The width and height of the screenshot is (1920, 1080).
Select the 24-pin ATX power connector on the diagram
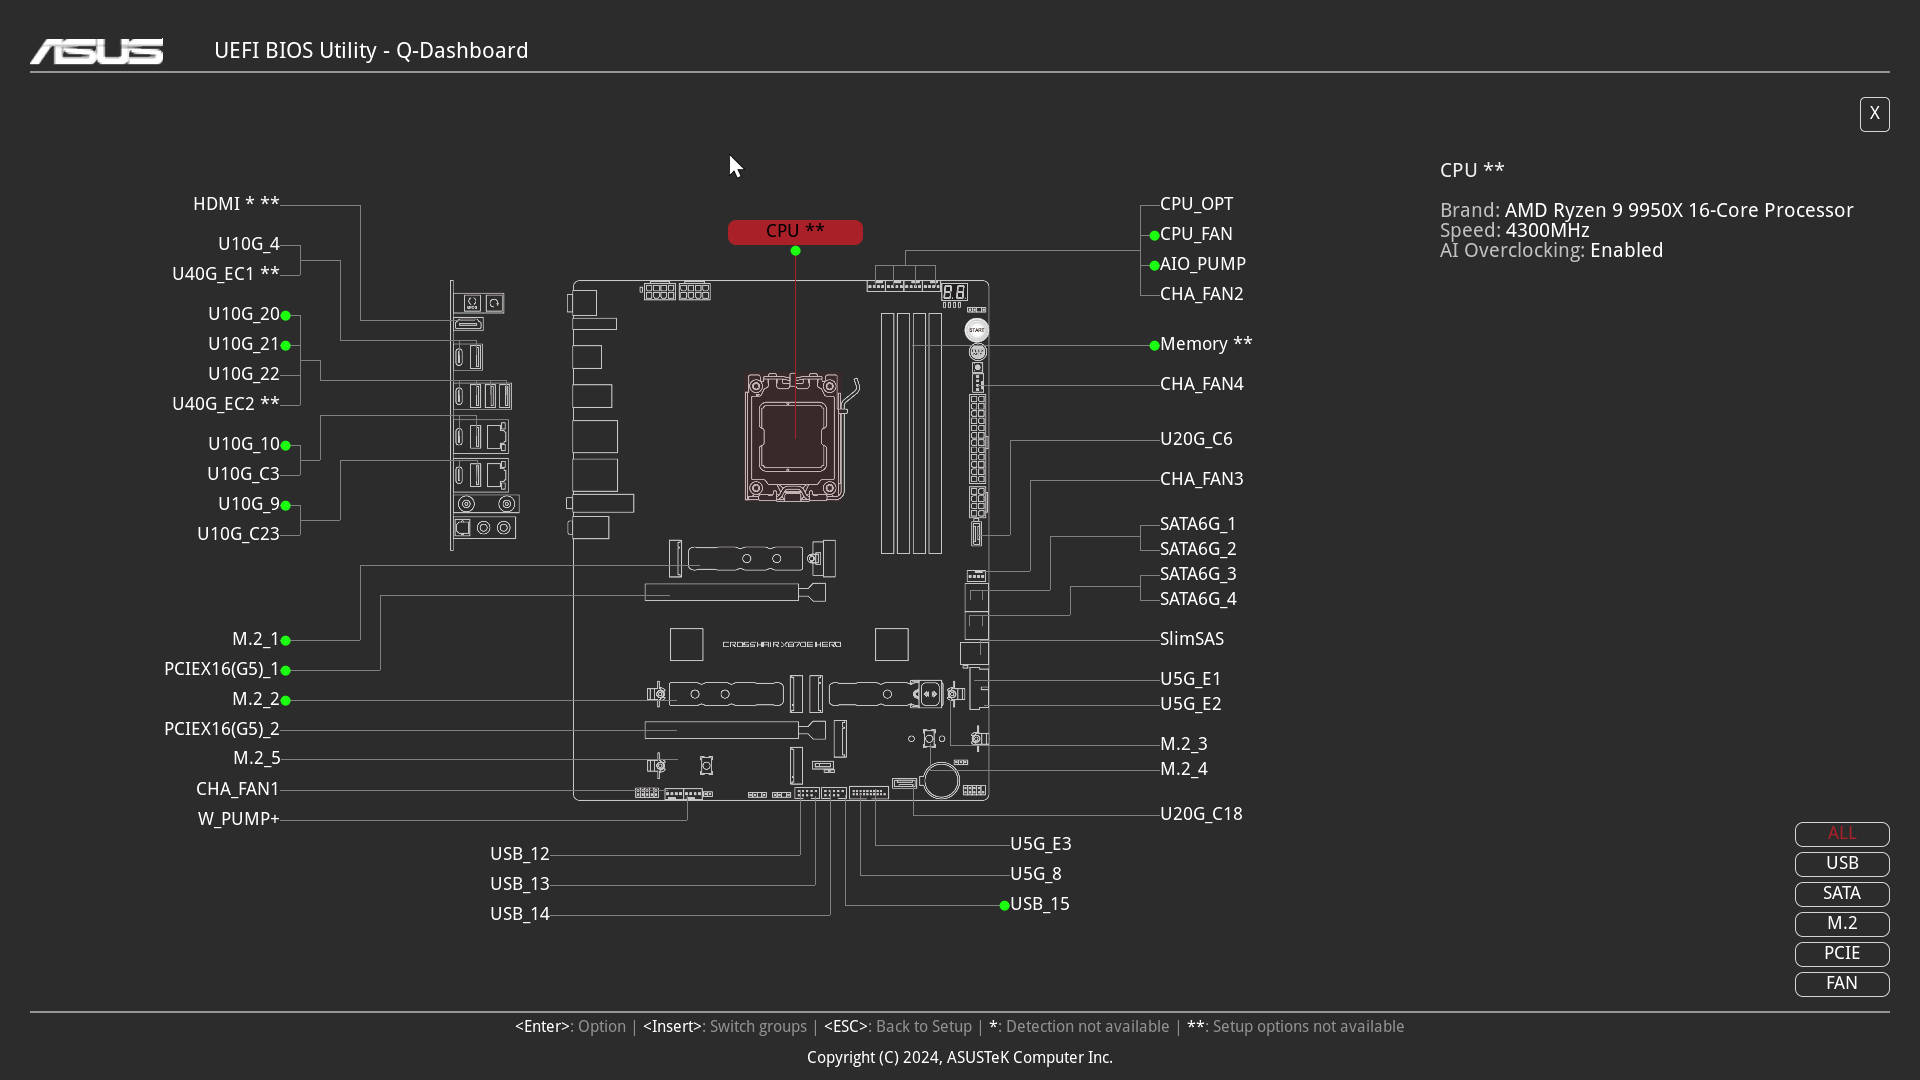[x=977, y=440]
